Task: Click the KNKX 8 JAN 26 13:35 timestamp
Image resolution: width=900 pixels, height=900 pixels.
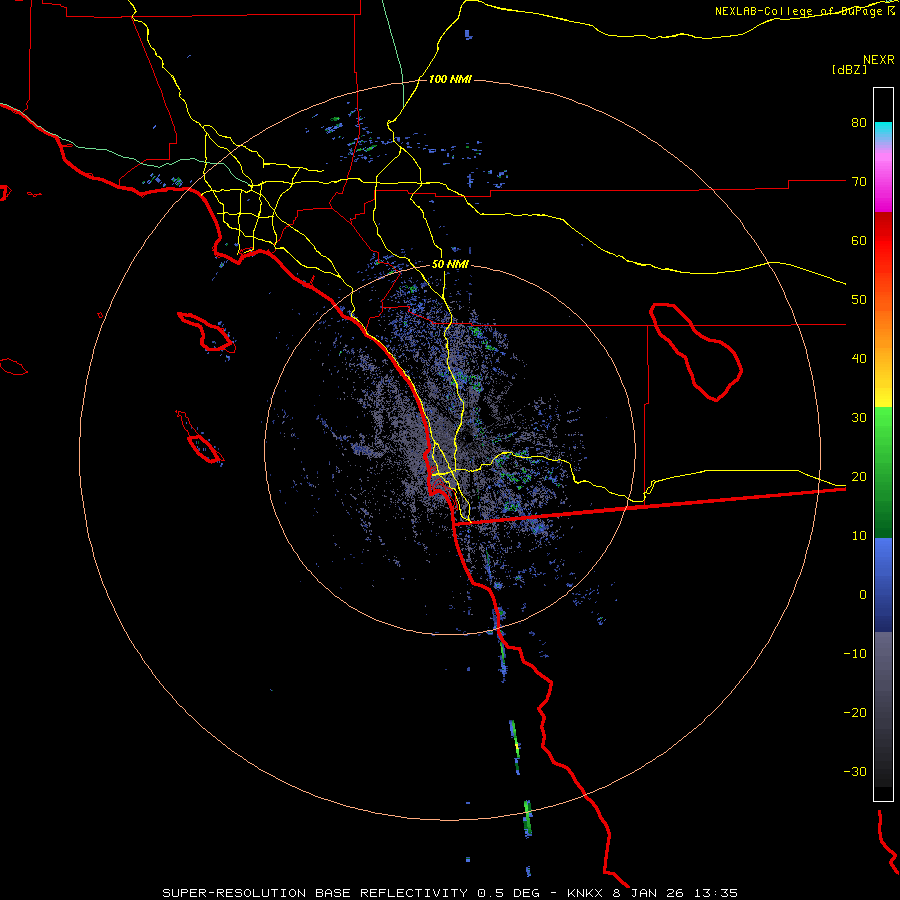Action: coord(652,893)
